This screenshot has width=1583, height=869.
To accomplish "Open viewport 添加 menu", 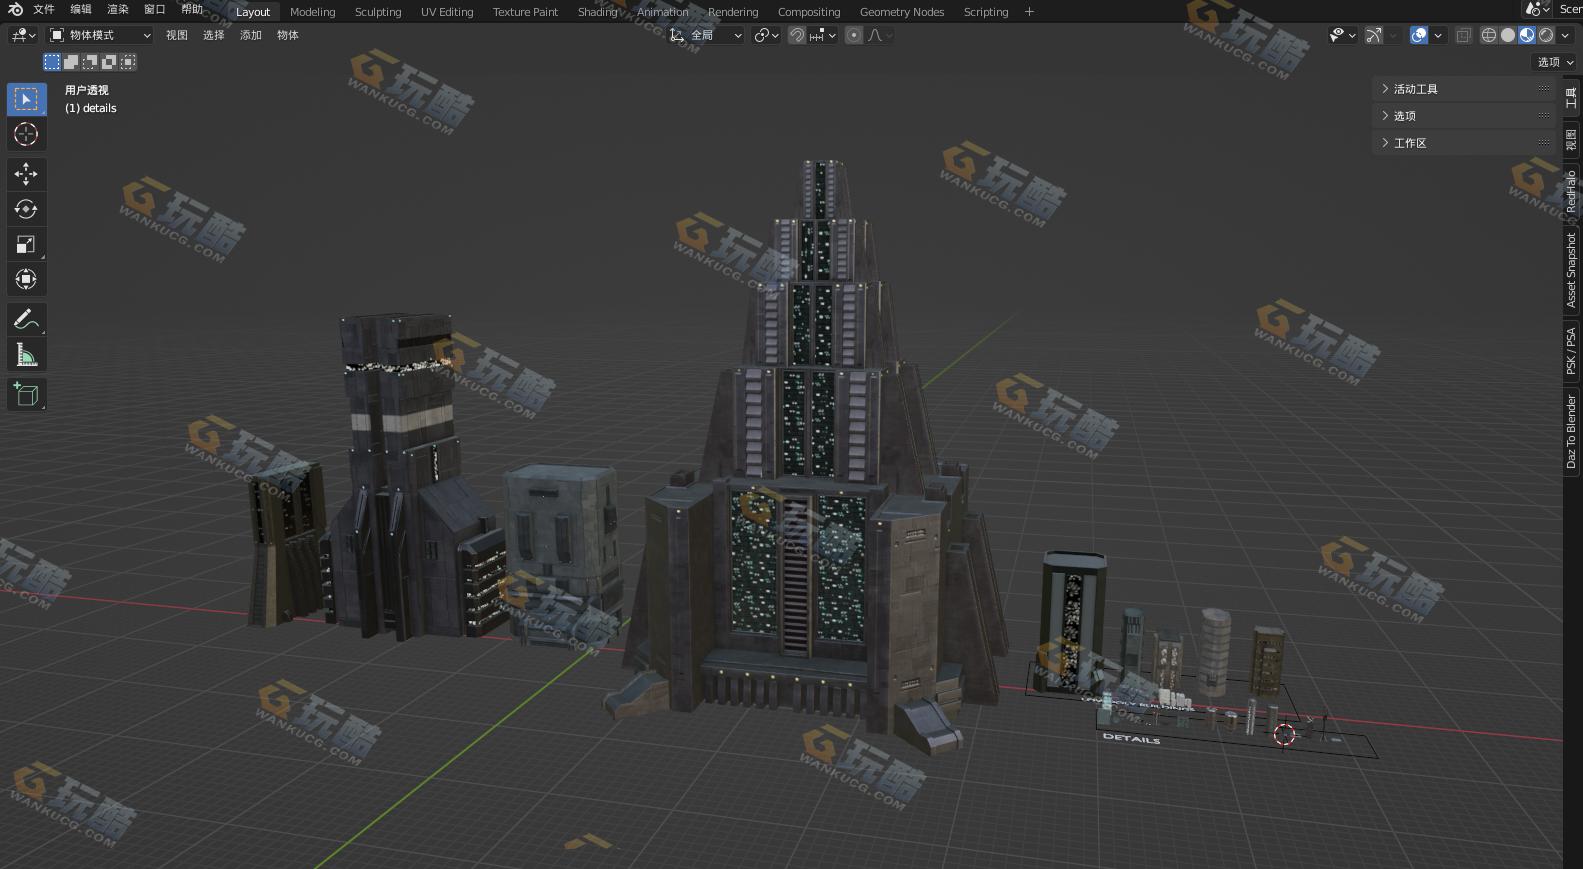I will (x=251, y=35).
